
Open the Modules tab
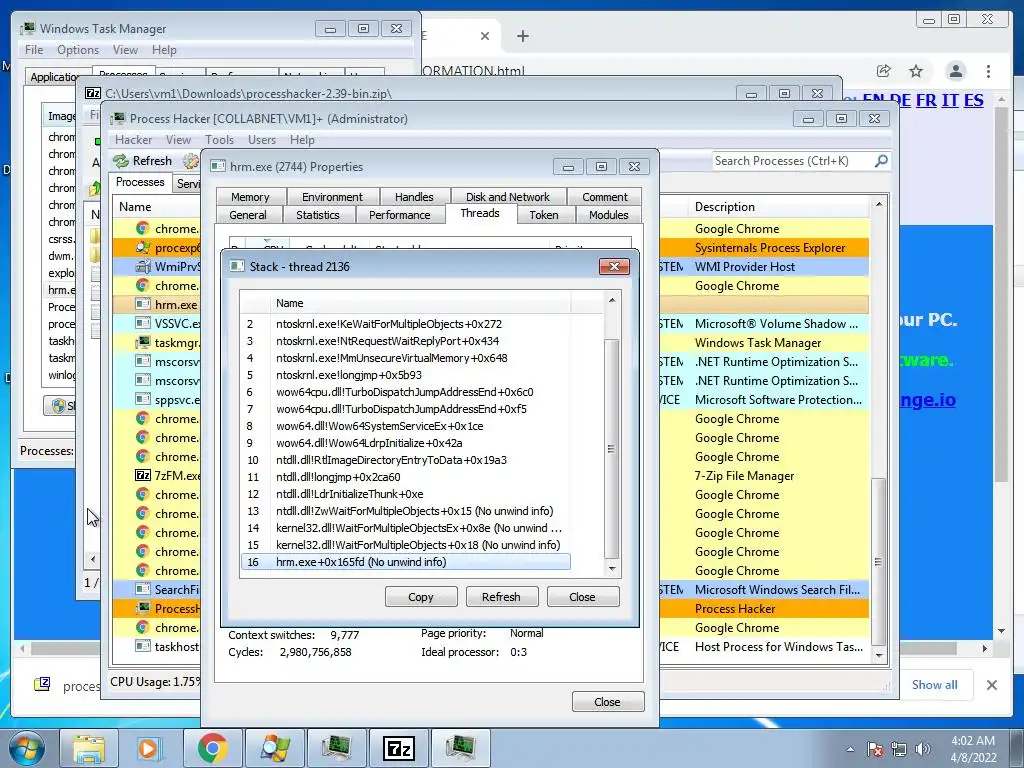pos(609,215)
